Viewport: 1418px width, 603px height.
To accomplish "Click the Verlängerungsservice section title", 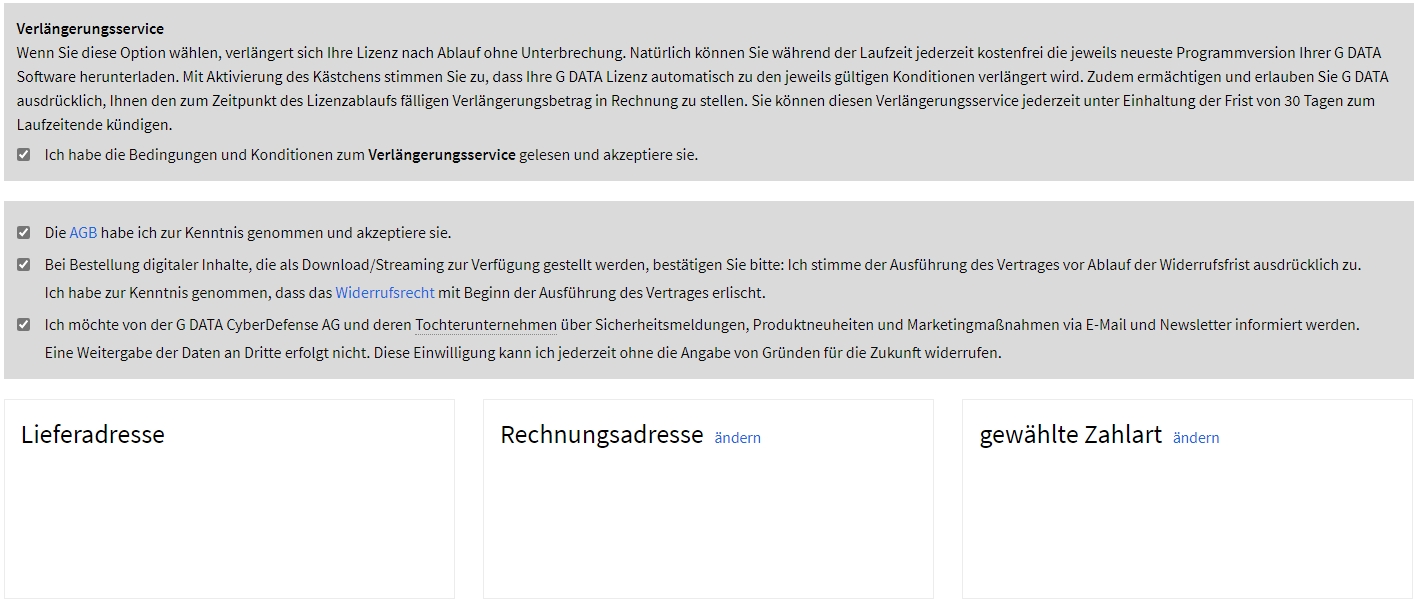I will coord(90,29).
